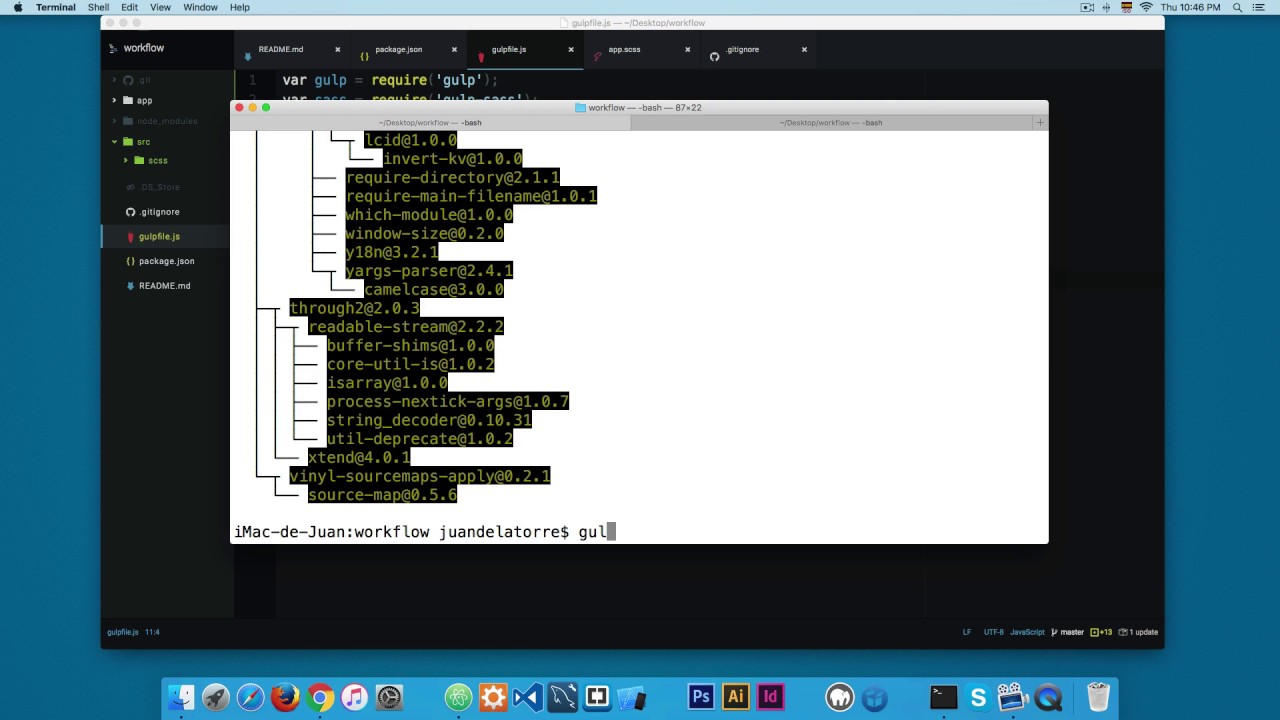
Task: Expand the app folder in tree
Action: coord(114,100)
